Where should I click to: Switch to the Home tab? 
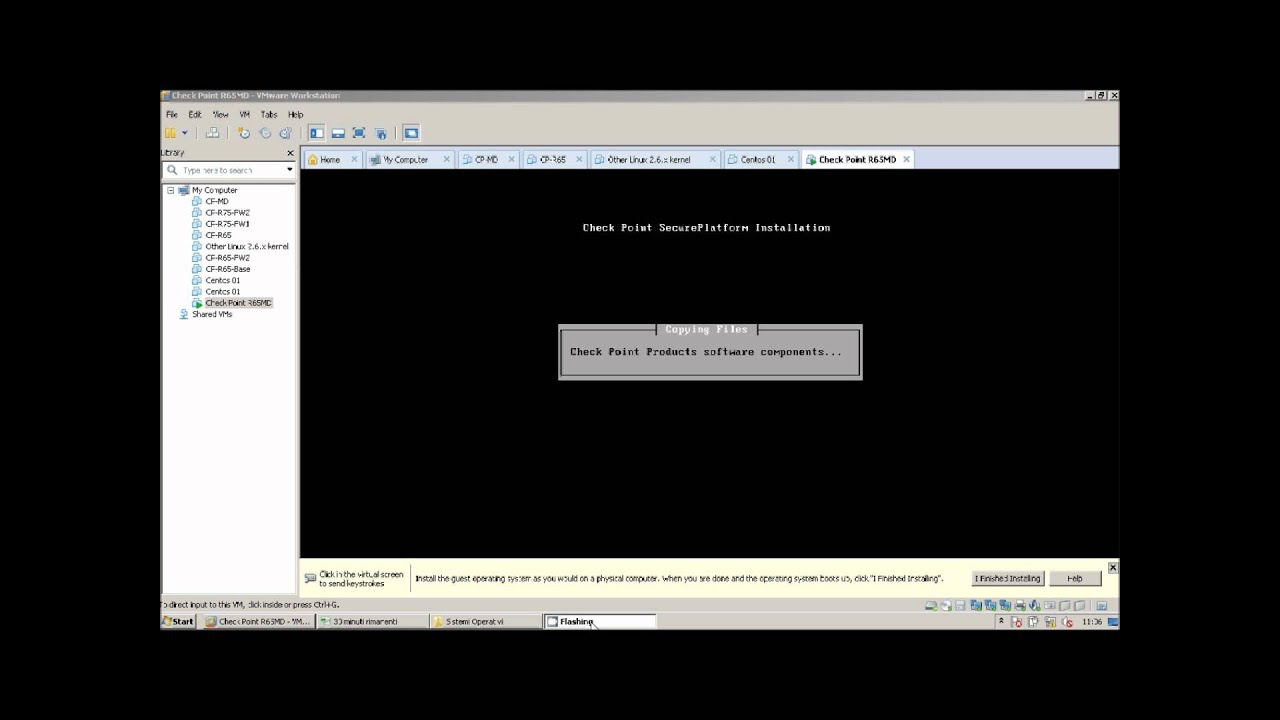coord(330,159)
